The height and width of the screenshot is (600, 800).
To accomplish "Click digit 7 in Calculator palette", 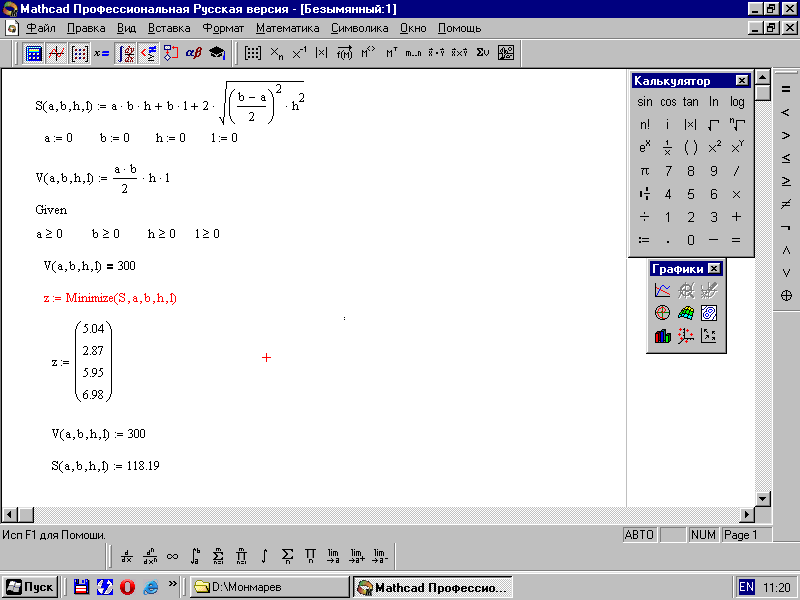I will coord(668,171).
